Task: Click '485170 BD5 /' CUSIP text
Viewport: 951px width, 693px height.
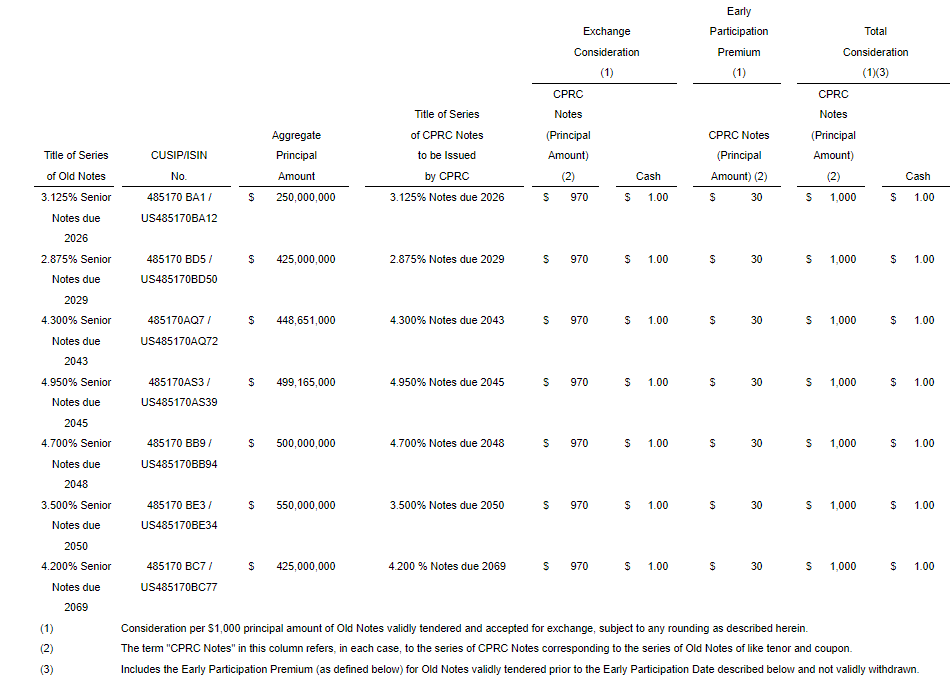Action: pyautogui.click(x=179, y=259)
